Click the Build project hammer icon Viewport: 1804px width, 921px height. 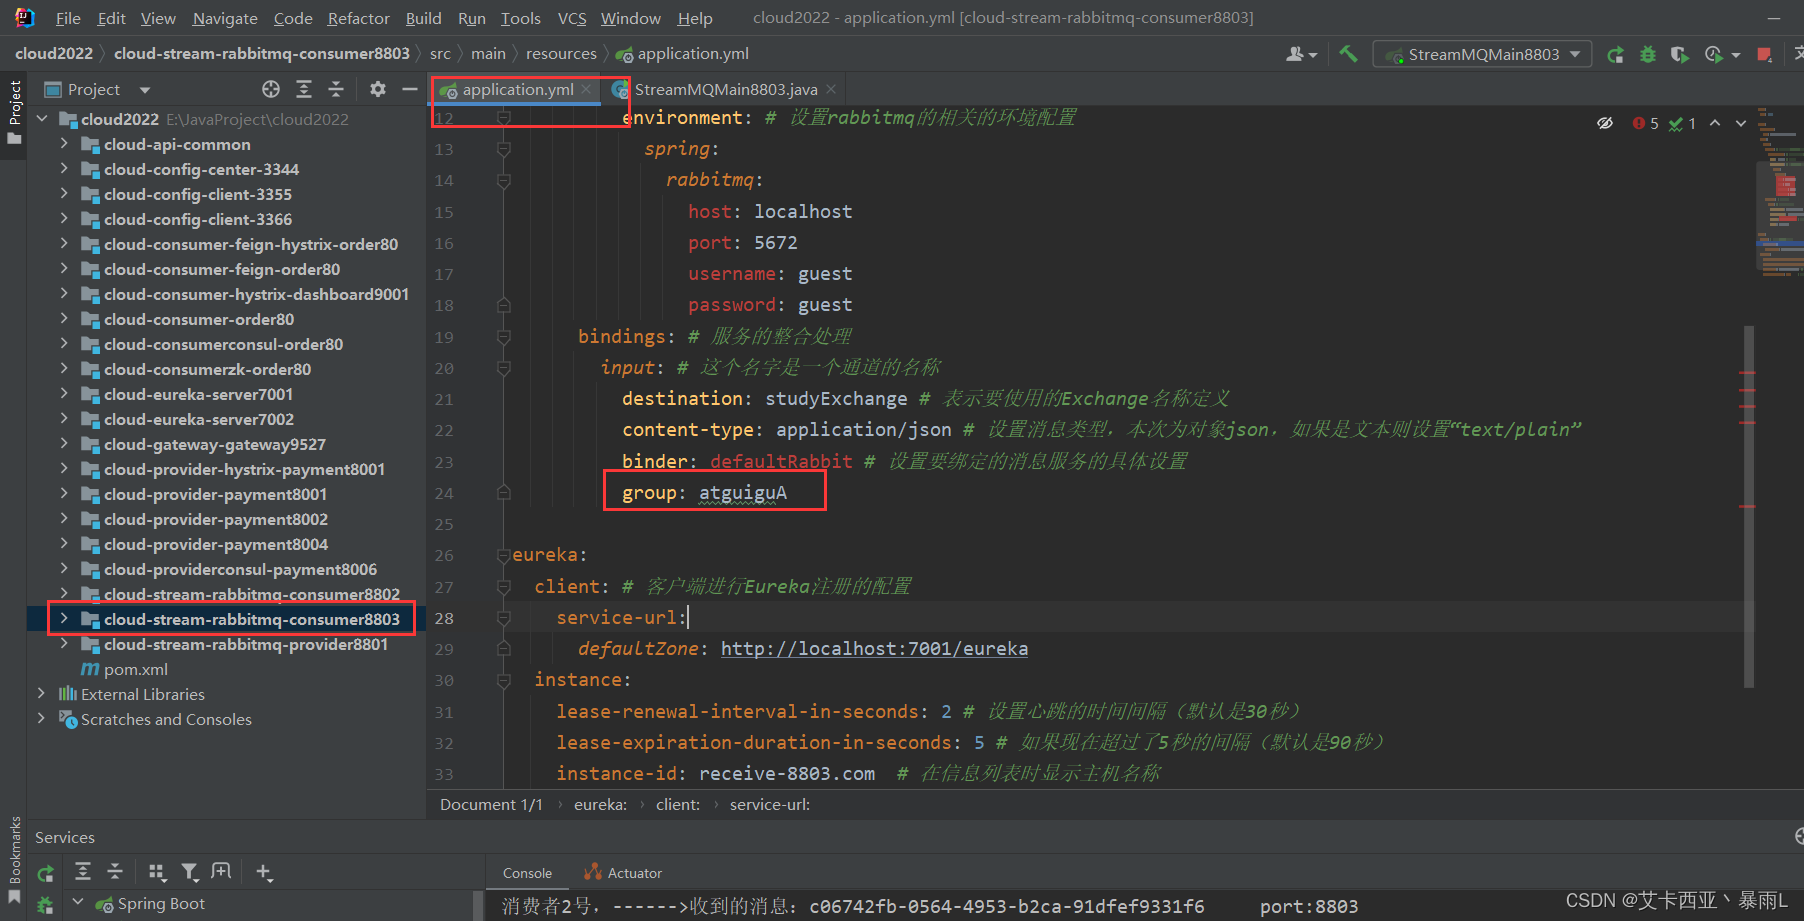coord(1349,54)
